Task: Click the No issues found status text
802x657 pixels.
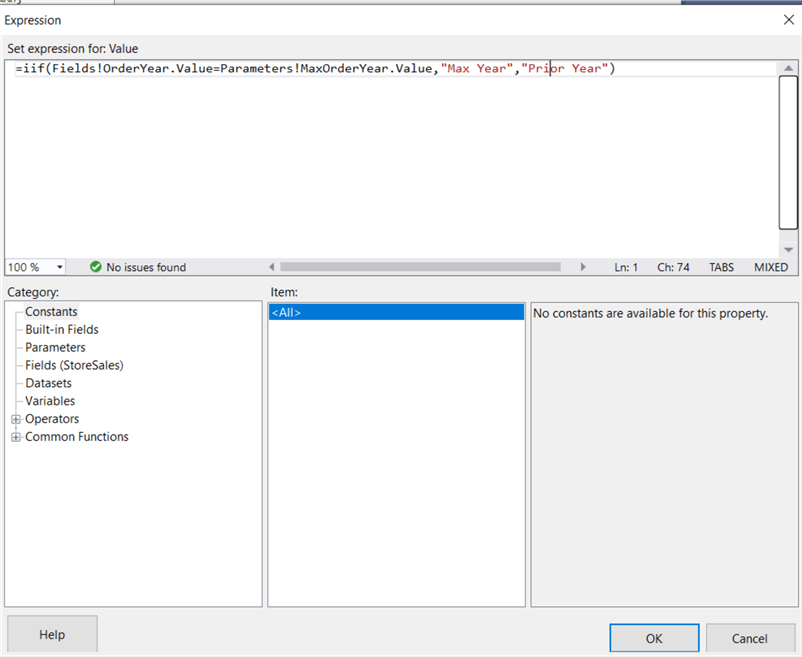Action: pyautogui.click(x=146, y=267)
